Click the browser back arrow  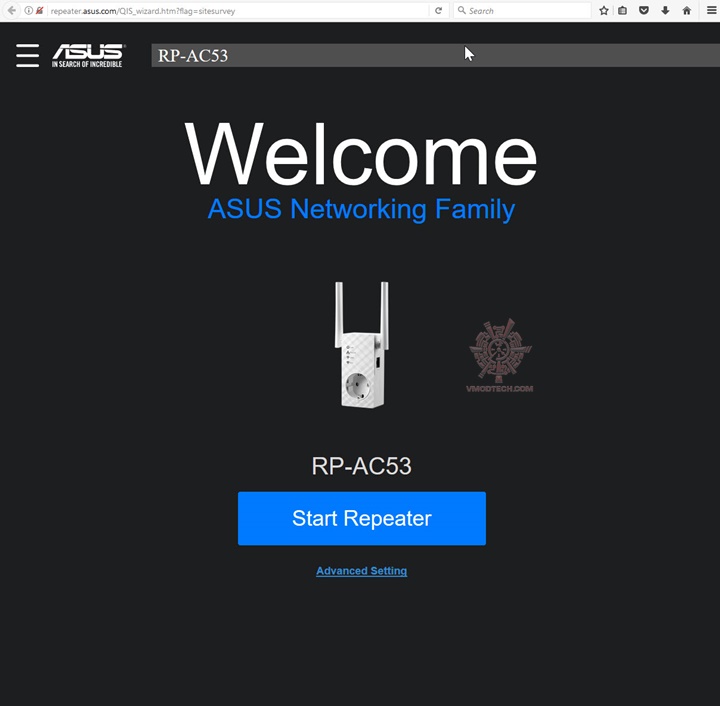point(11,11)
